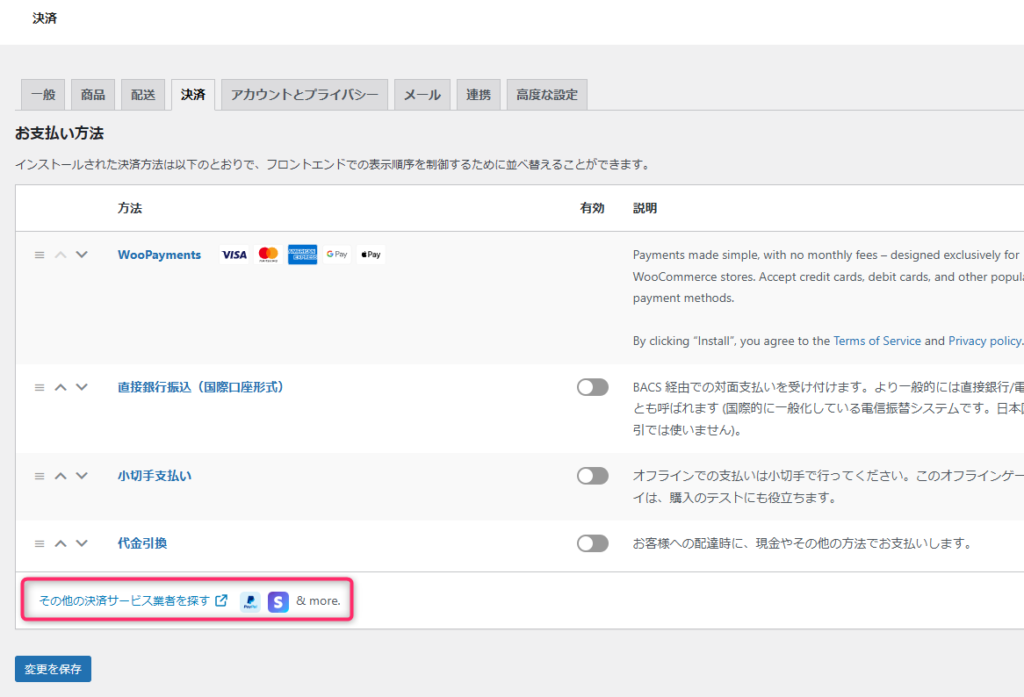Click the Stripe icon next to PayPal
The width and height of the screenshot is (1024, 697).
277,601
